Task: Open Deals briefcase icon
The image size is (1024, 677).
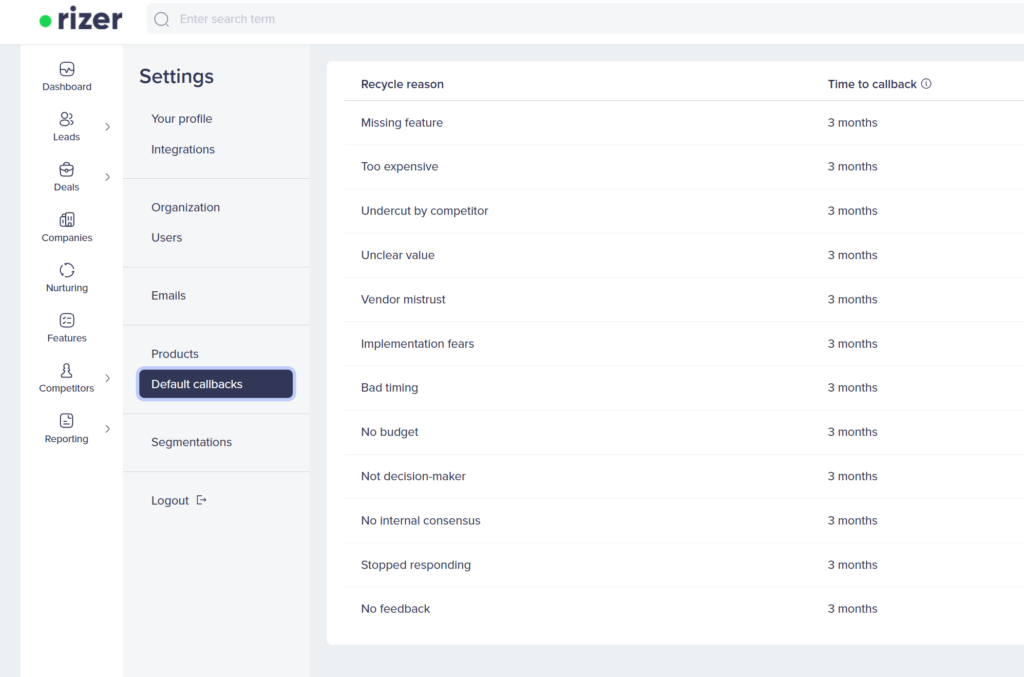Action: [x=67, y=170]
